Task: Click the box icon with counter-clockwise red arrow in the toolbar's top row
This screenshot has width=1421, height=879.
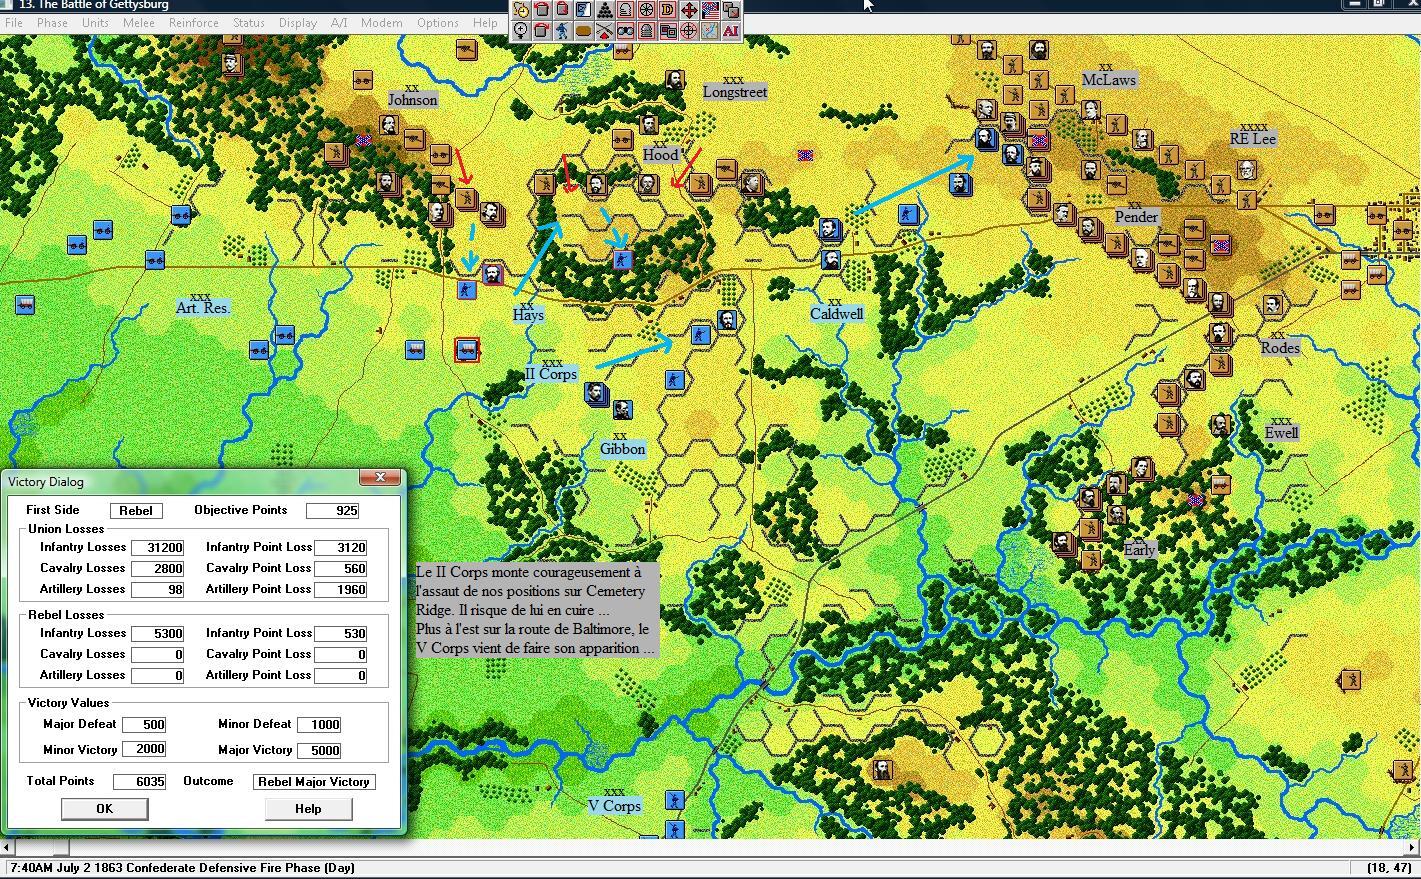Action: pos(542,10)
